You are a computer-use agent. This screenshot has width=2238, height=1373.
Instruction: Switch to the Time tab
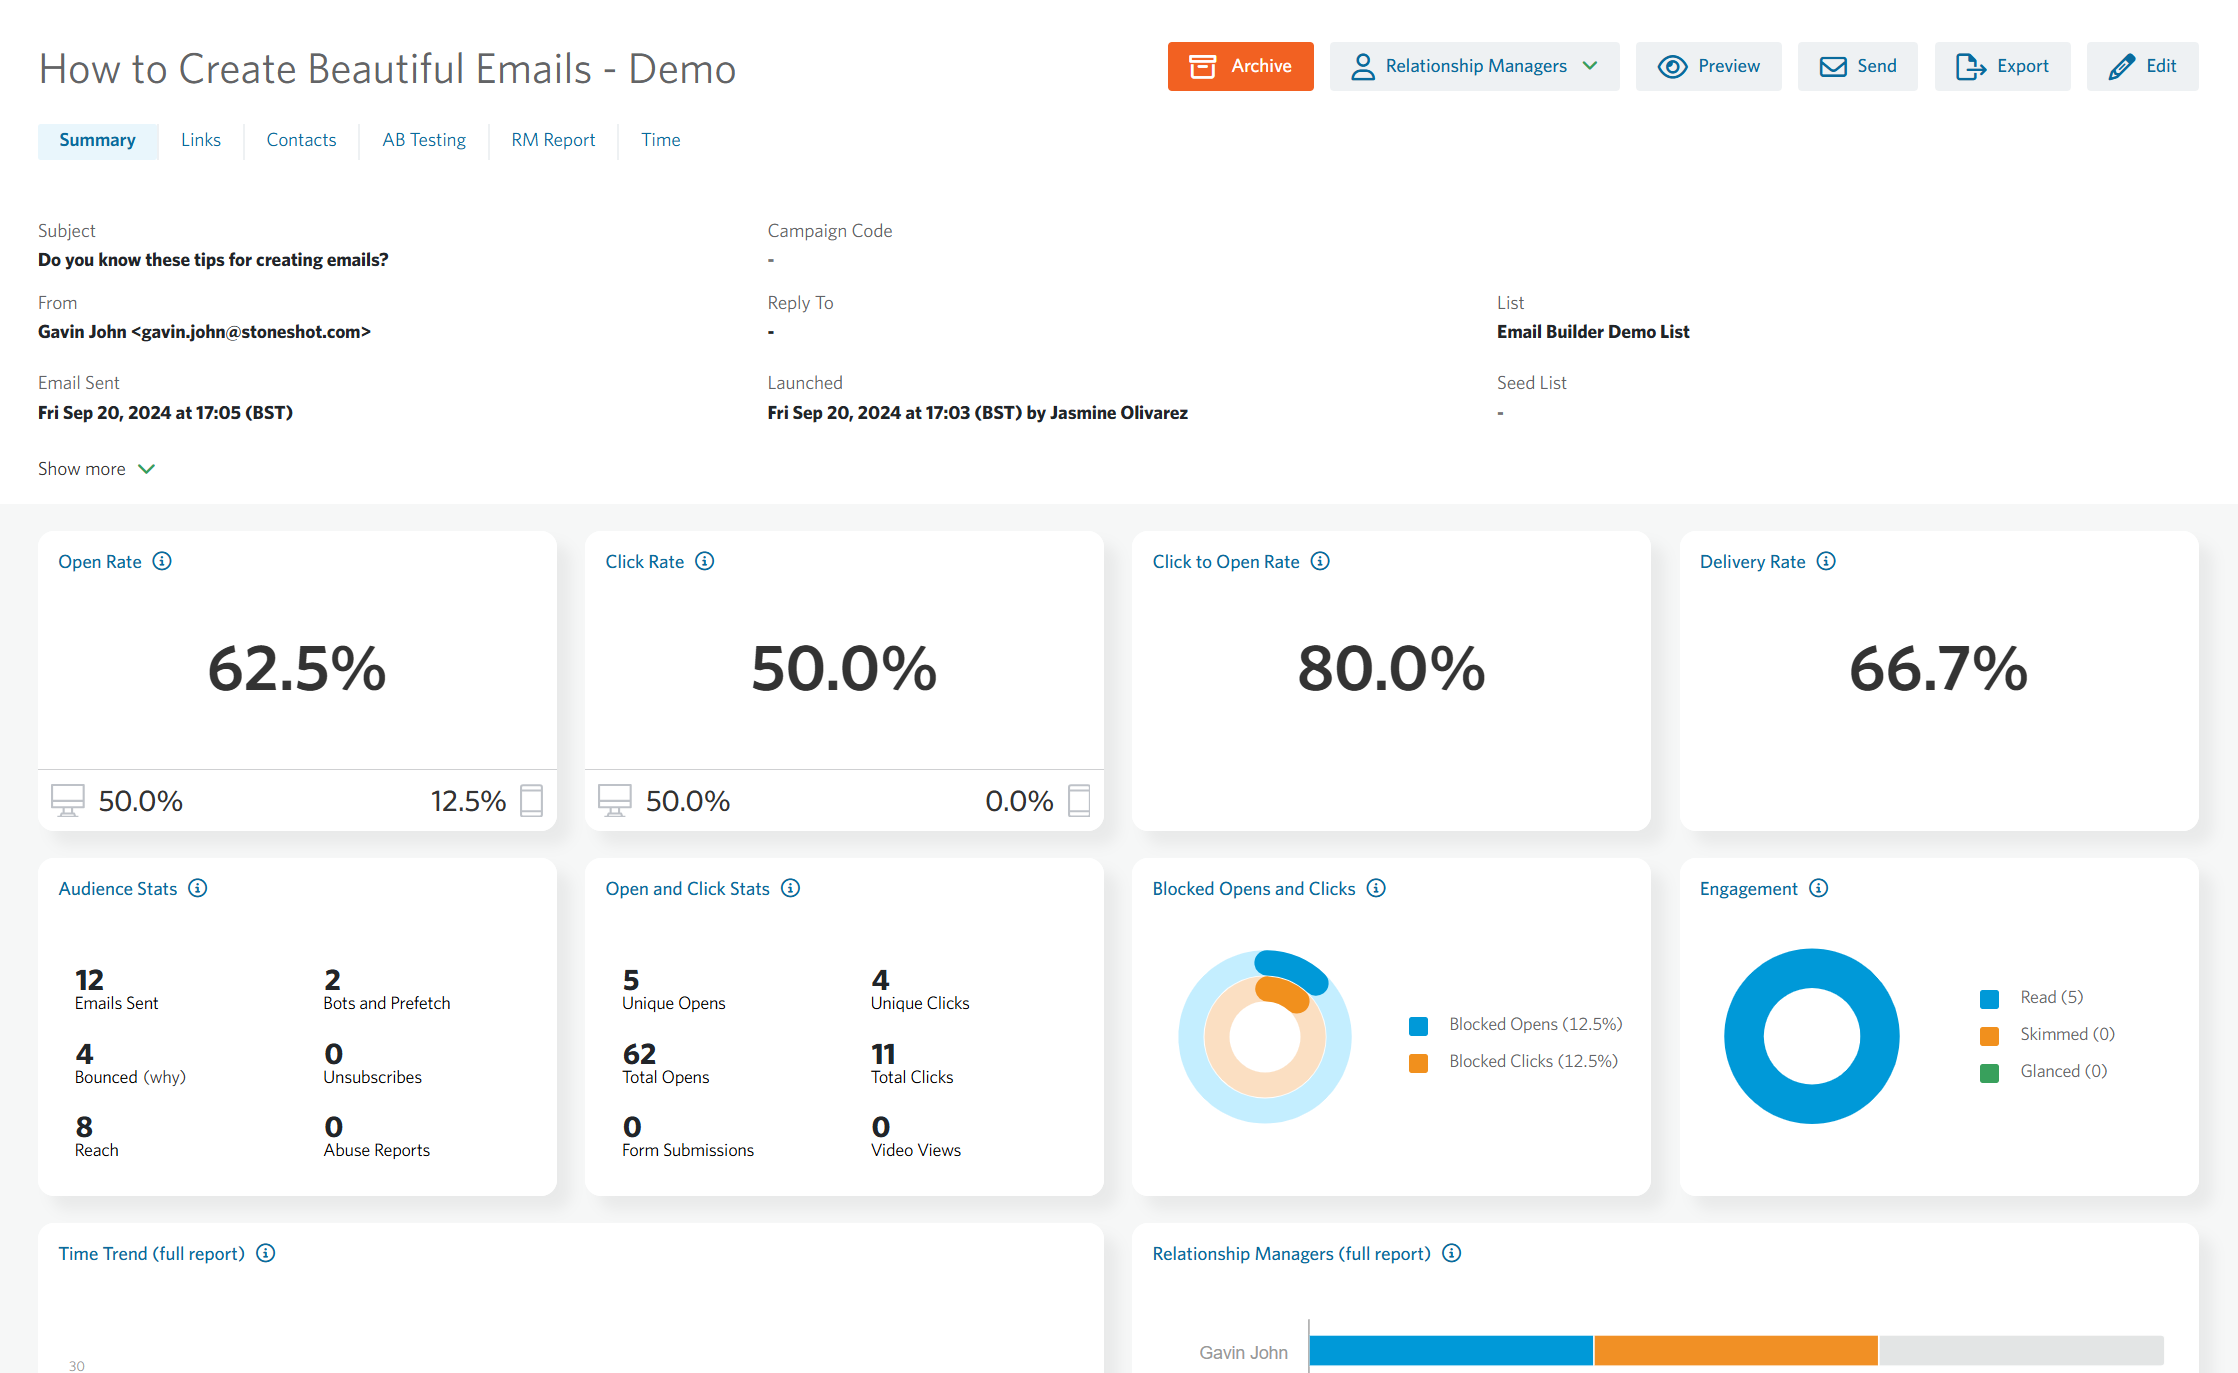(x=661, y=140)
